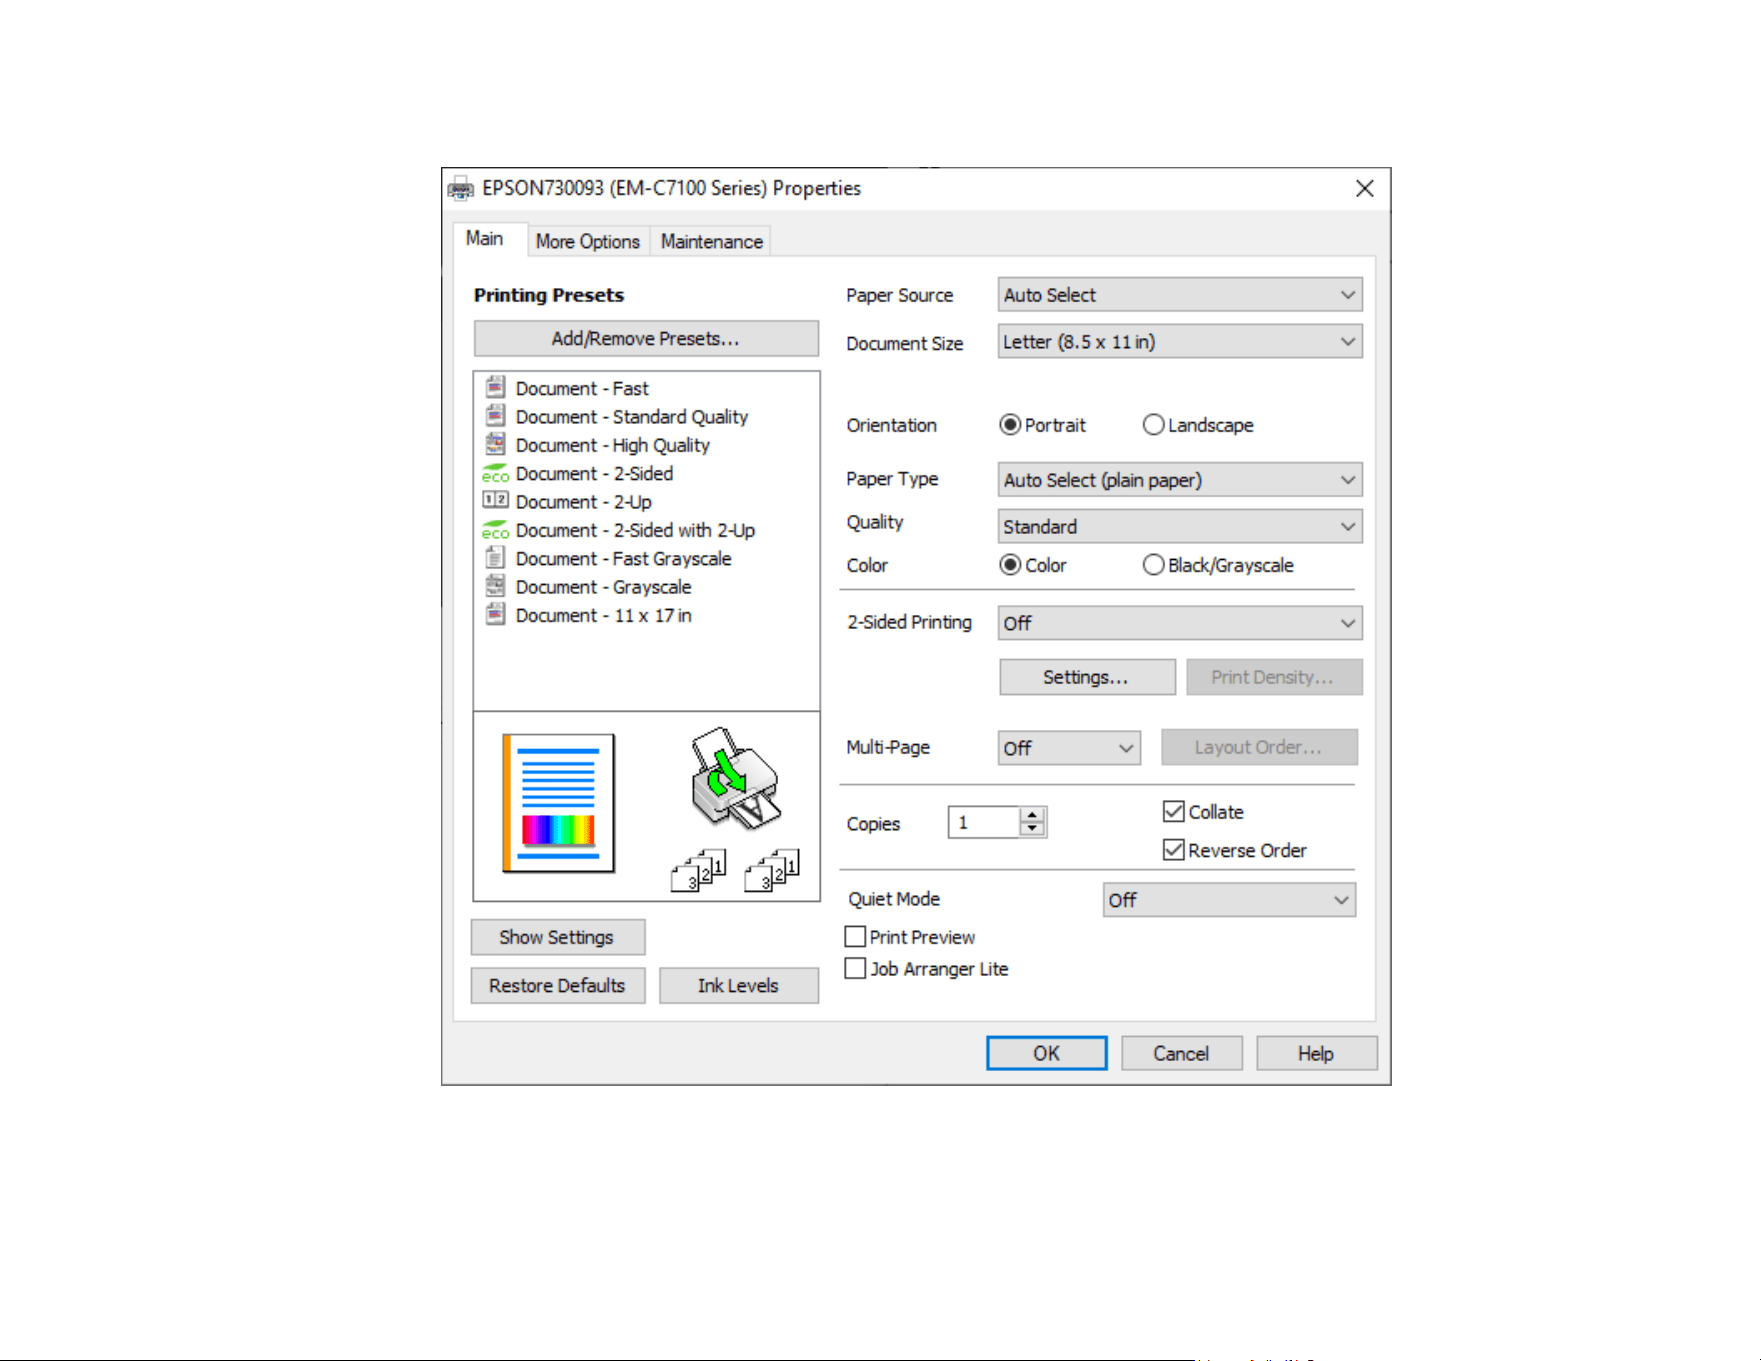Click the Document - Fast Grayscale preset icon
Image resolution: width=1761 pixels, height=1361 pixels.
tap(495, 557)
